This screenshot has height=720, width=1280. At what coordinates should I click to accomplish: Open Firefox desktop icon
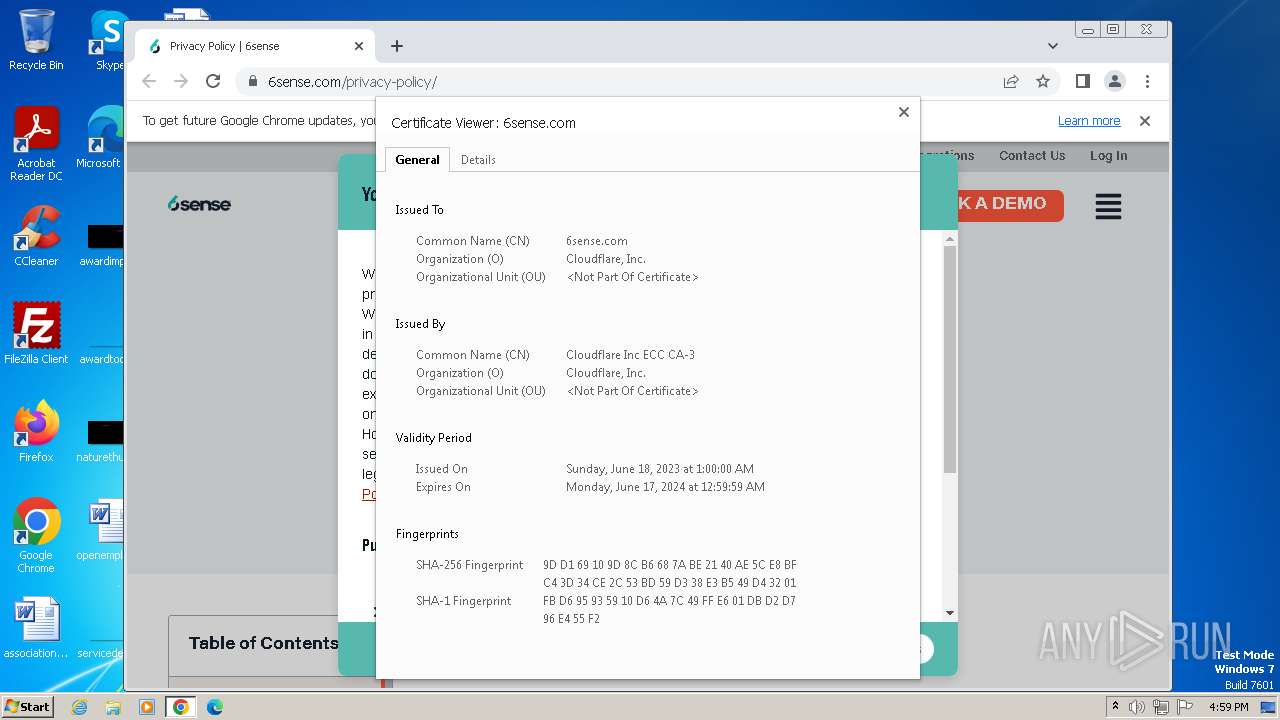click(x=36, y=432)
